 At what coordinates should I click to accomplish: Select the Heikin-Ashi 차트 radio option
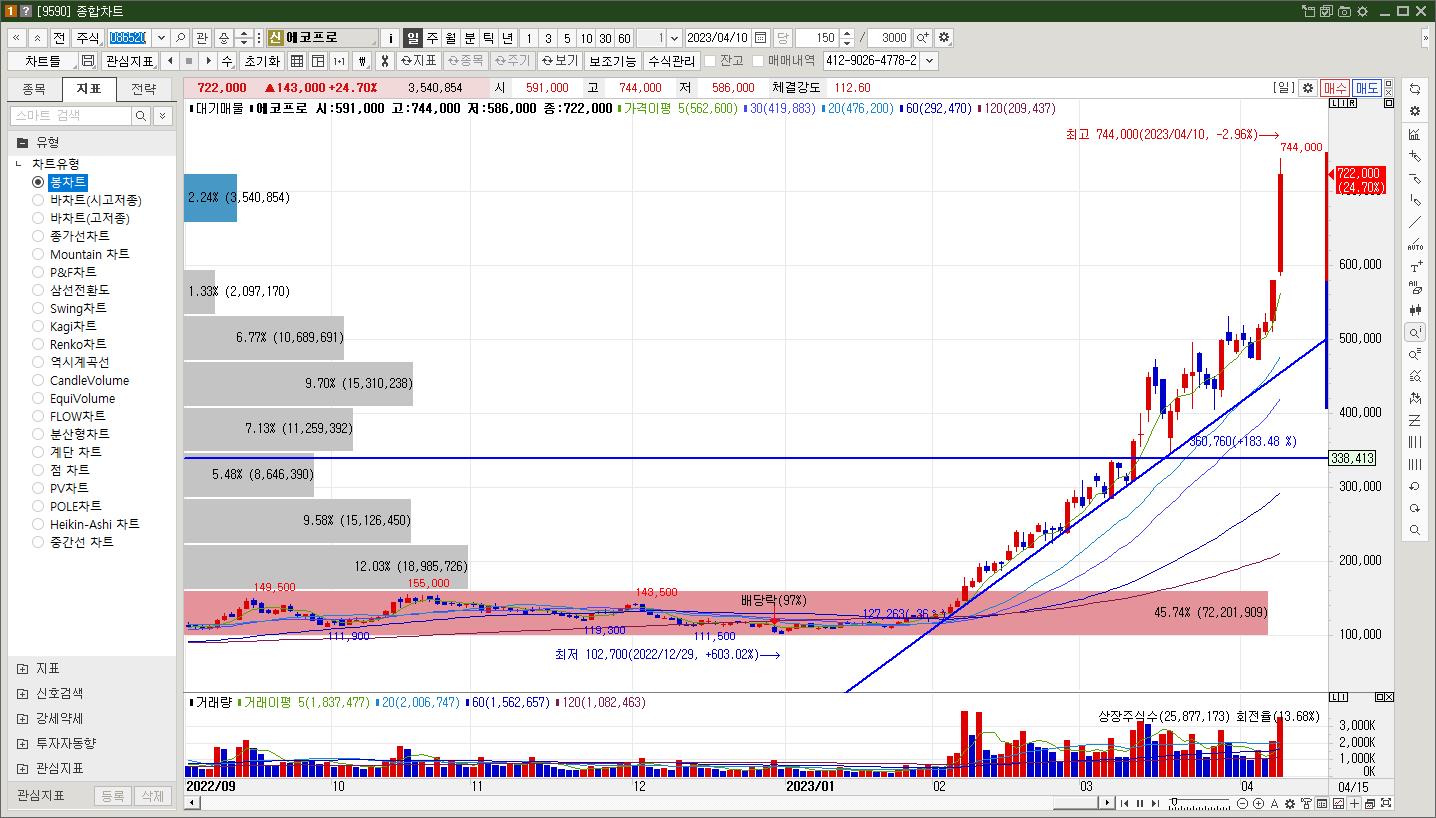(38, 524)
